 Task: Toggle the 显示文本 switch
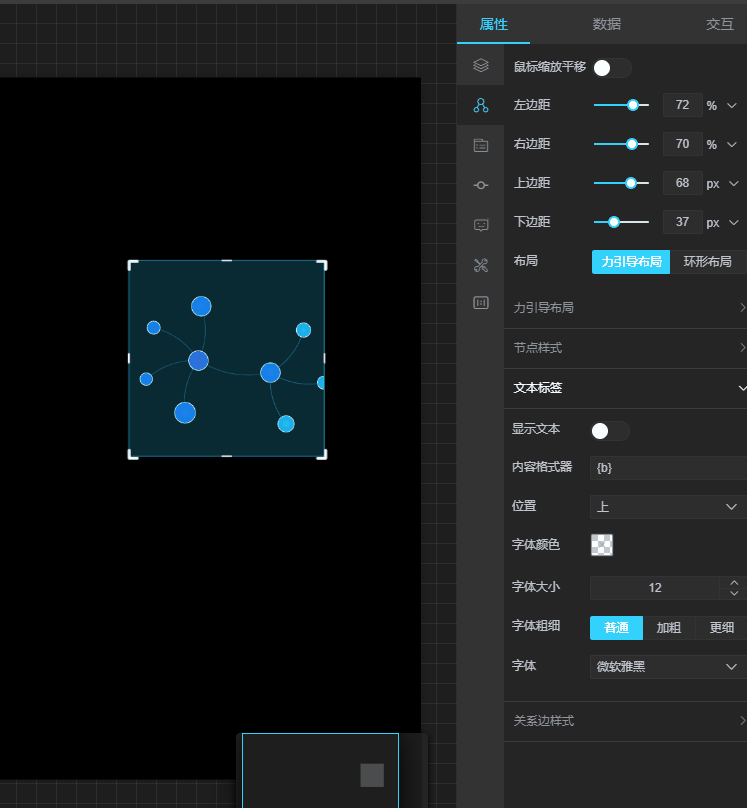(x=610, y=431)
